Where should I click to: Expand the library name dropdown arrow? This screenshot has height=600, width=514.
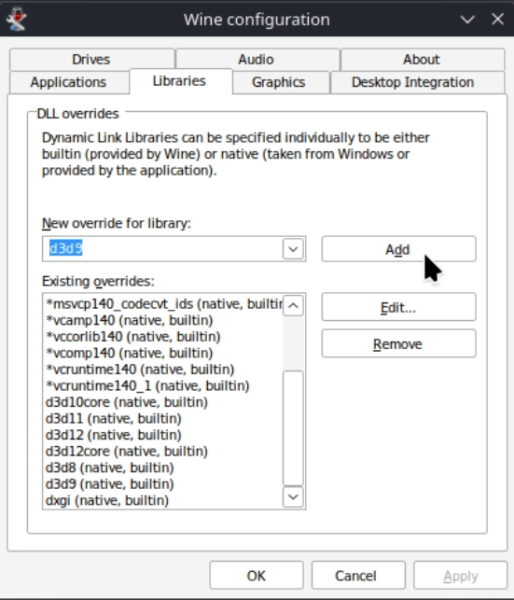tap(293, 249)
